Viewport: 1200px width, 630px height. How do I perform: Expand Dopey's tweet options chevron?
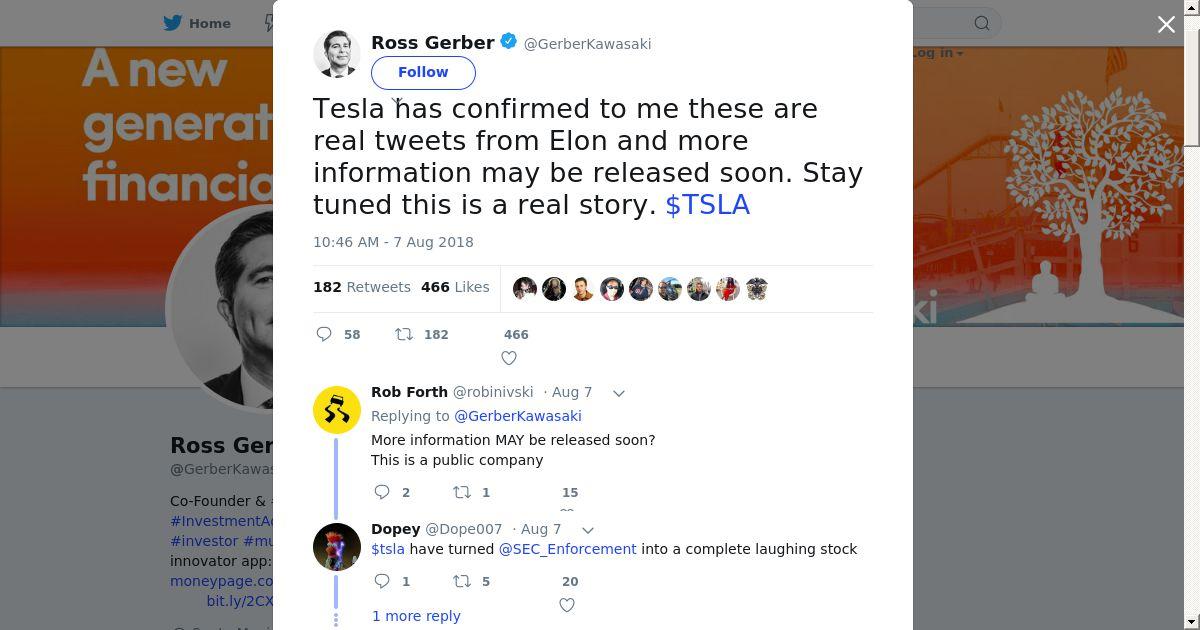tap(588, 530)
